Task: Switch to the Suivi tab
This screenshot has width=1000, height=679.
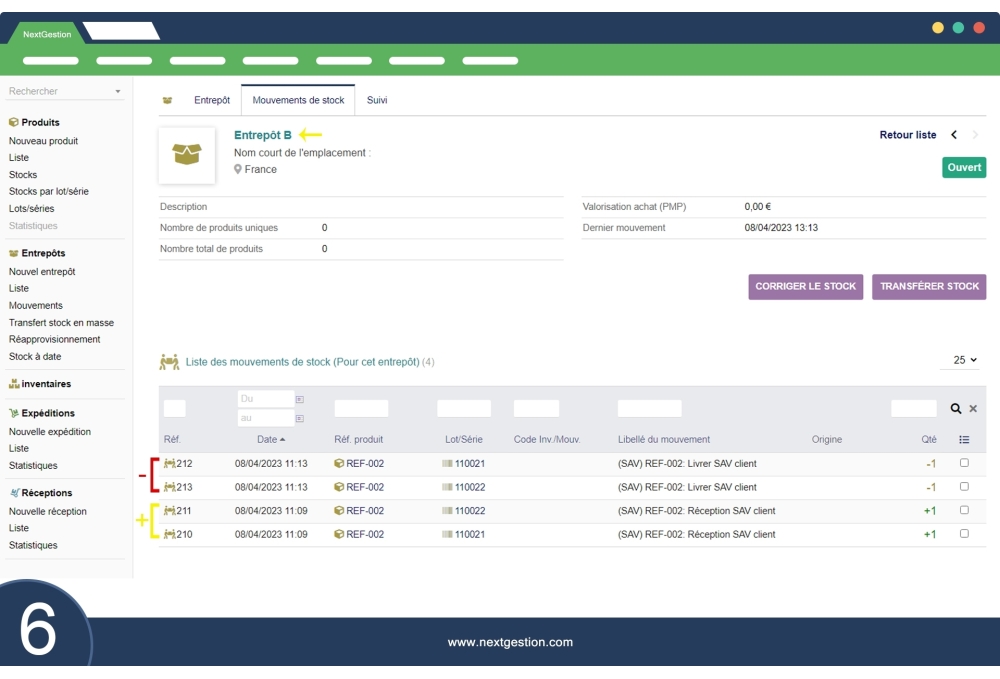Action: (x=377, y=100)
